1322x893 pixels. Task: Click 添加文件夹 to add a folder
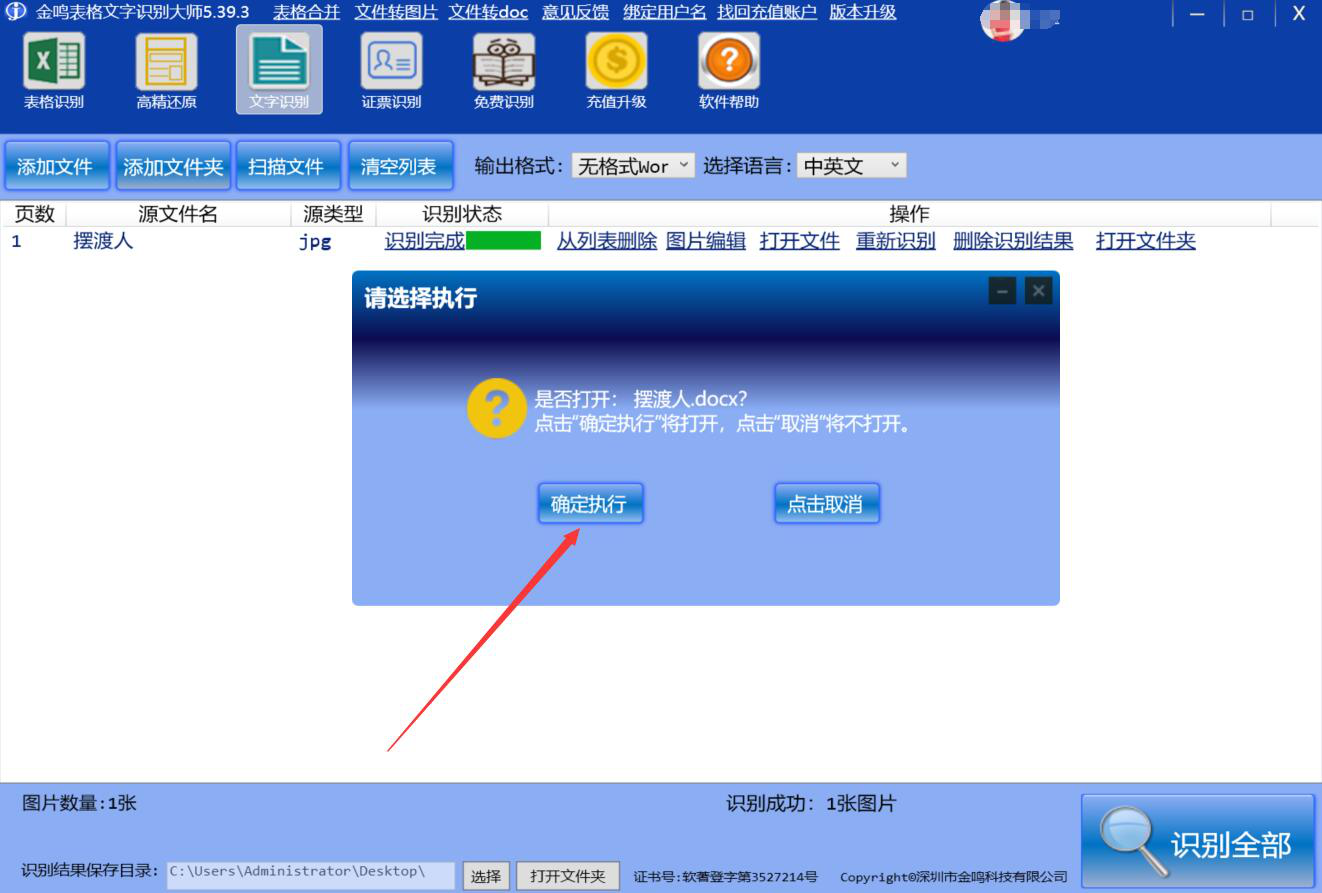coord(172,165)
